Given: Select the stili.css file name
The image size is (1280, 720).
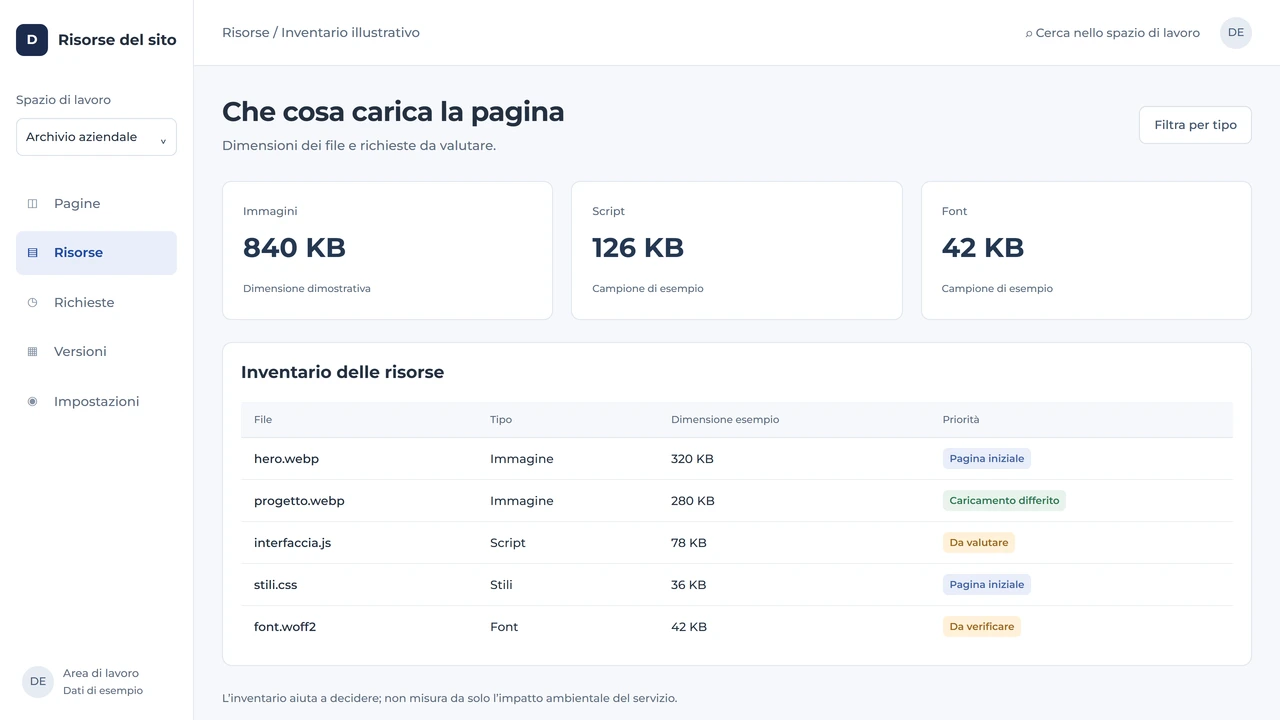Looking at the screenshot, I should pos(275,585).
